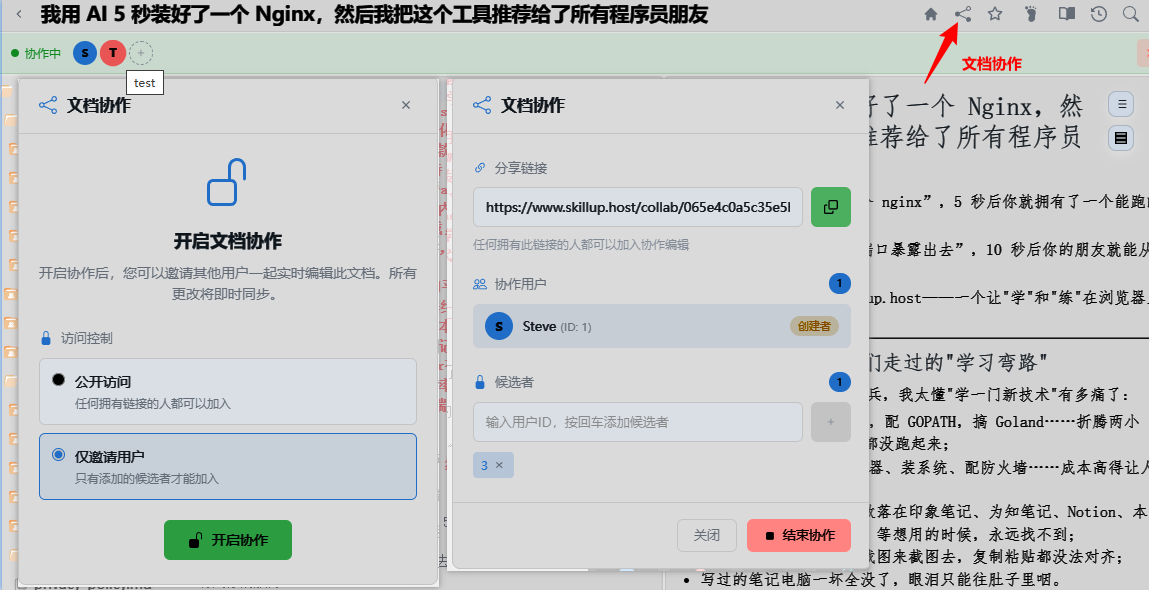Select the red T collaborator avatar
The height and width of the screenshot is (590, 1149).
[x=113, y=53]
